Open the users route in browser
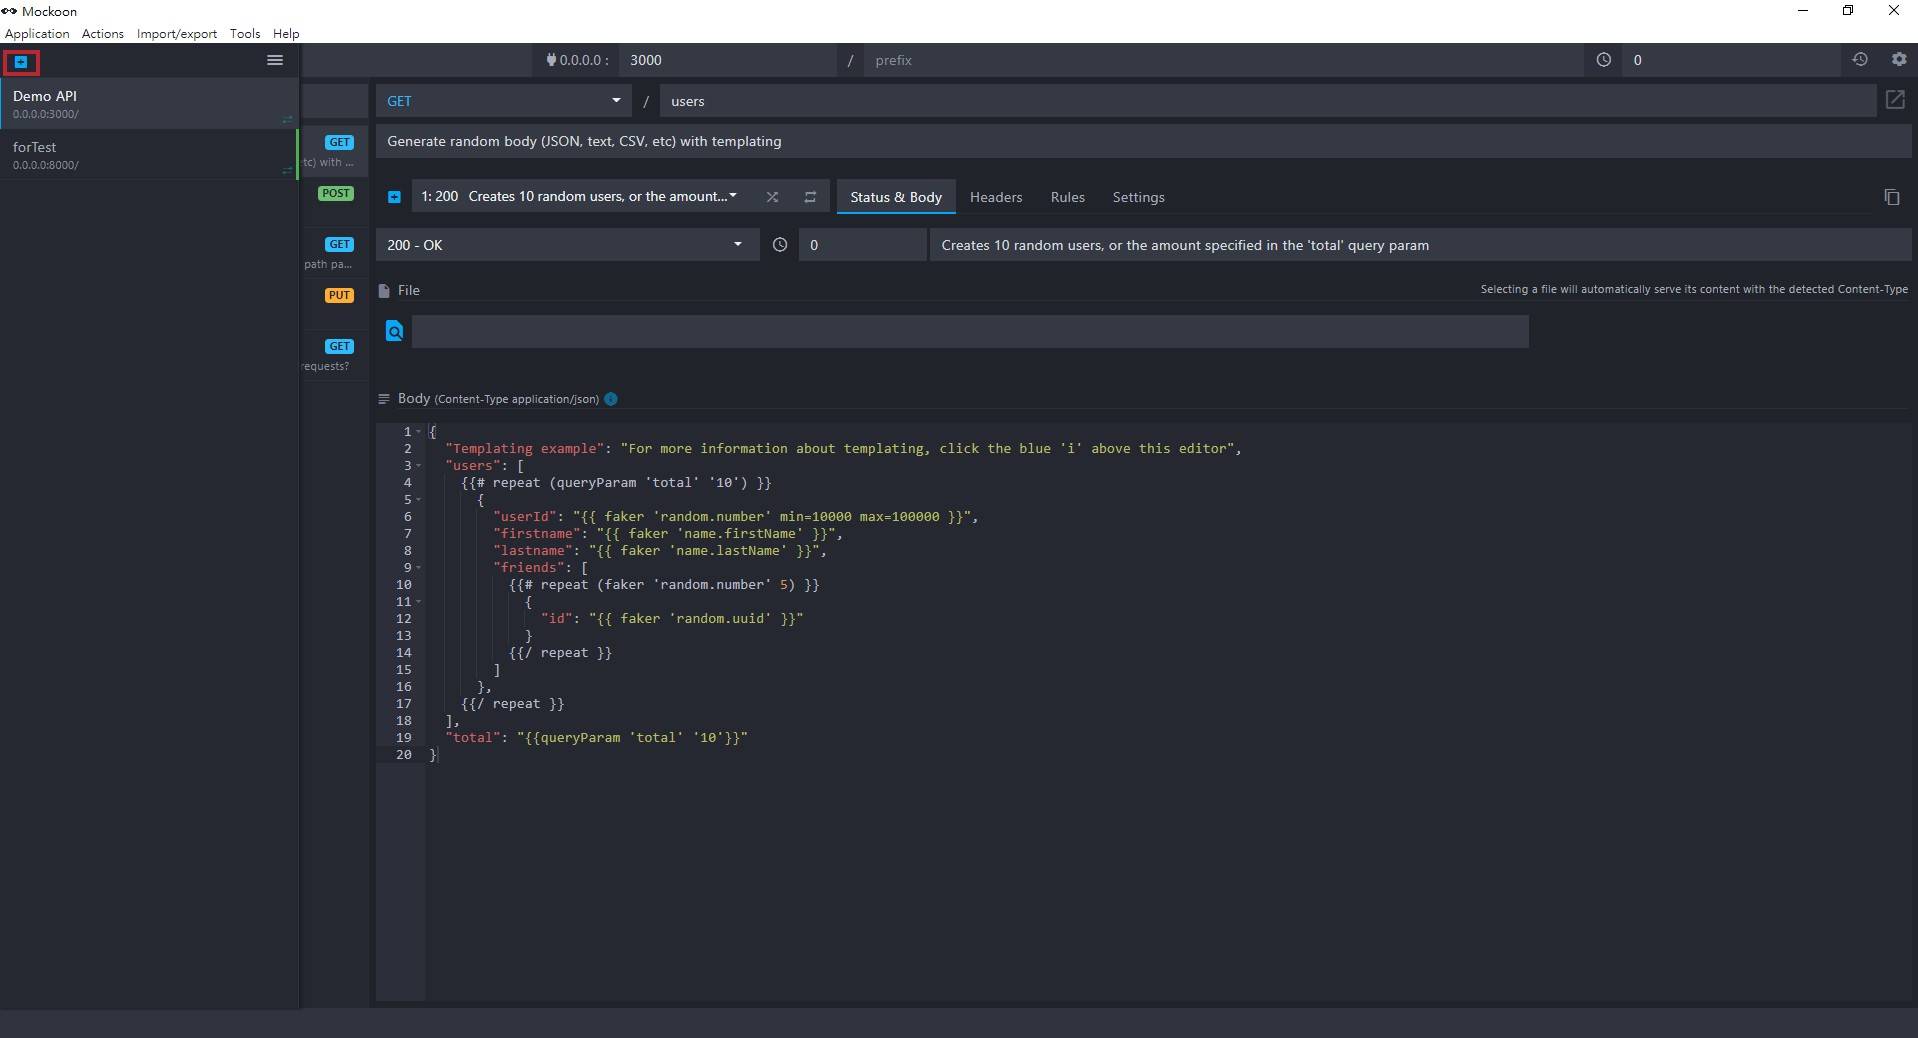1918x1038 pixels. point(1895,100)
